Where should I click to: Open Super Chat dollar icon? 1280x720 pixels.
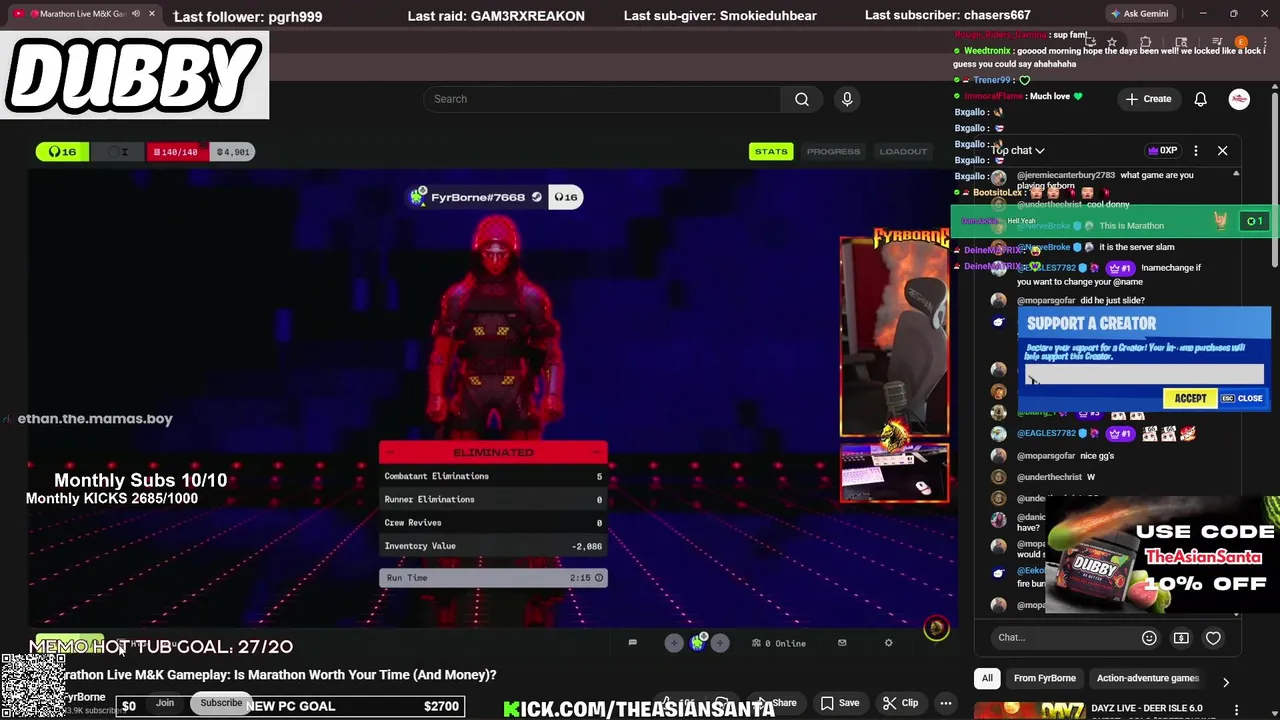pyautogui.click(x=1181, y=638)
